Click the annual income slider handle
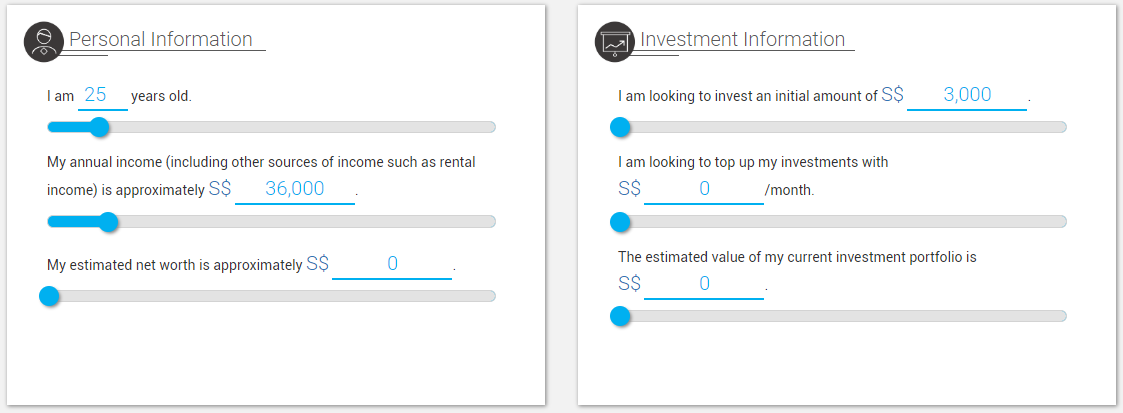Image resolution: width=1123 pixels, height=413 pixels. 108,222
